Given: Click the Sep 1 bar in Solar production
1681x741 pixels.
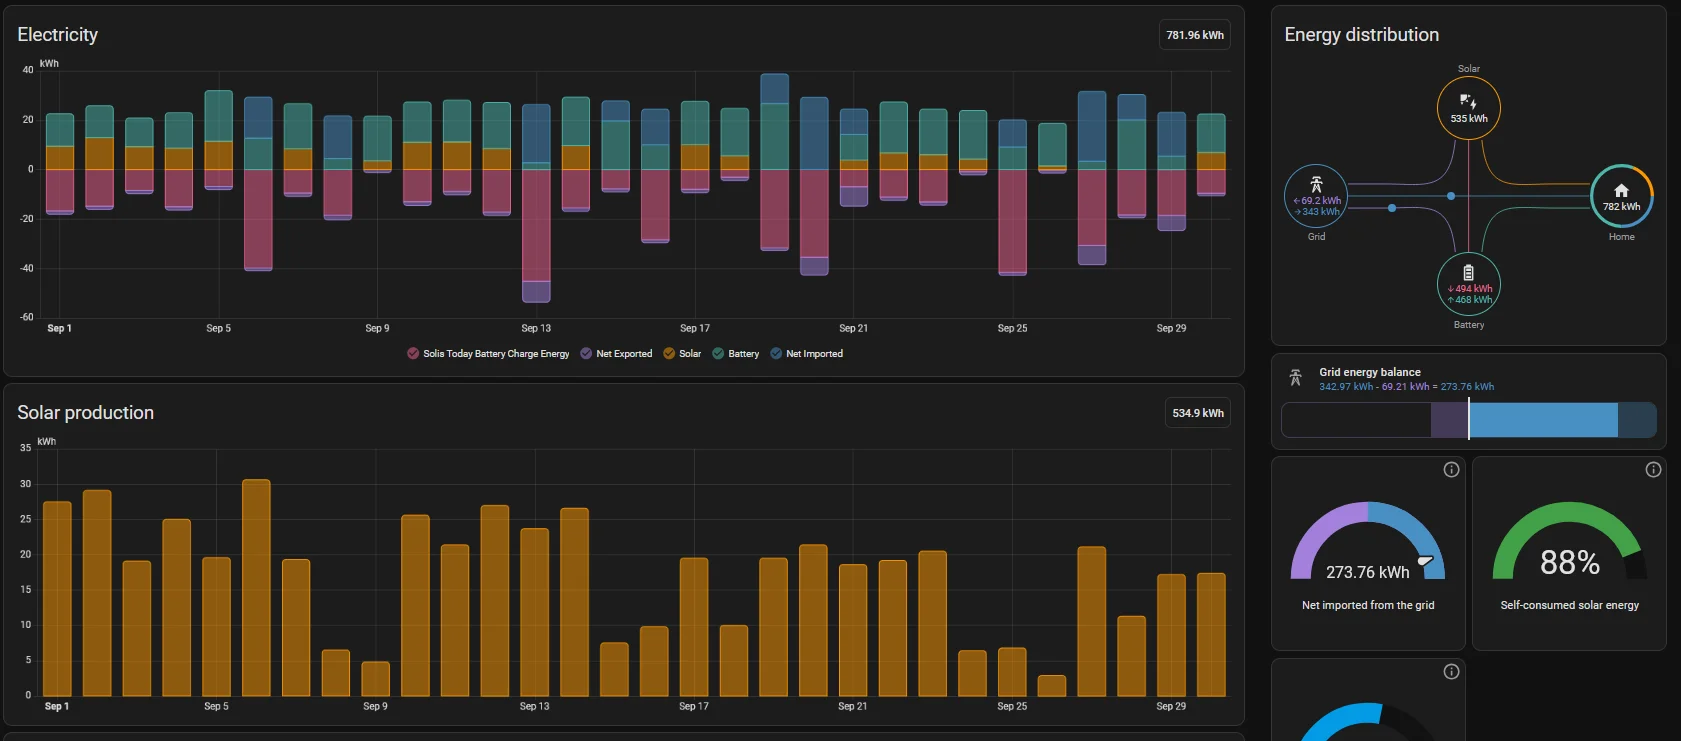Looking at the screenshot, I should pyautogui.click(x=57, y=599).
